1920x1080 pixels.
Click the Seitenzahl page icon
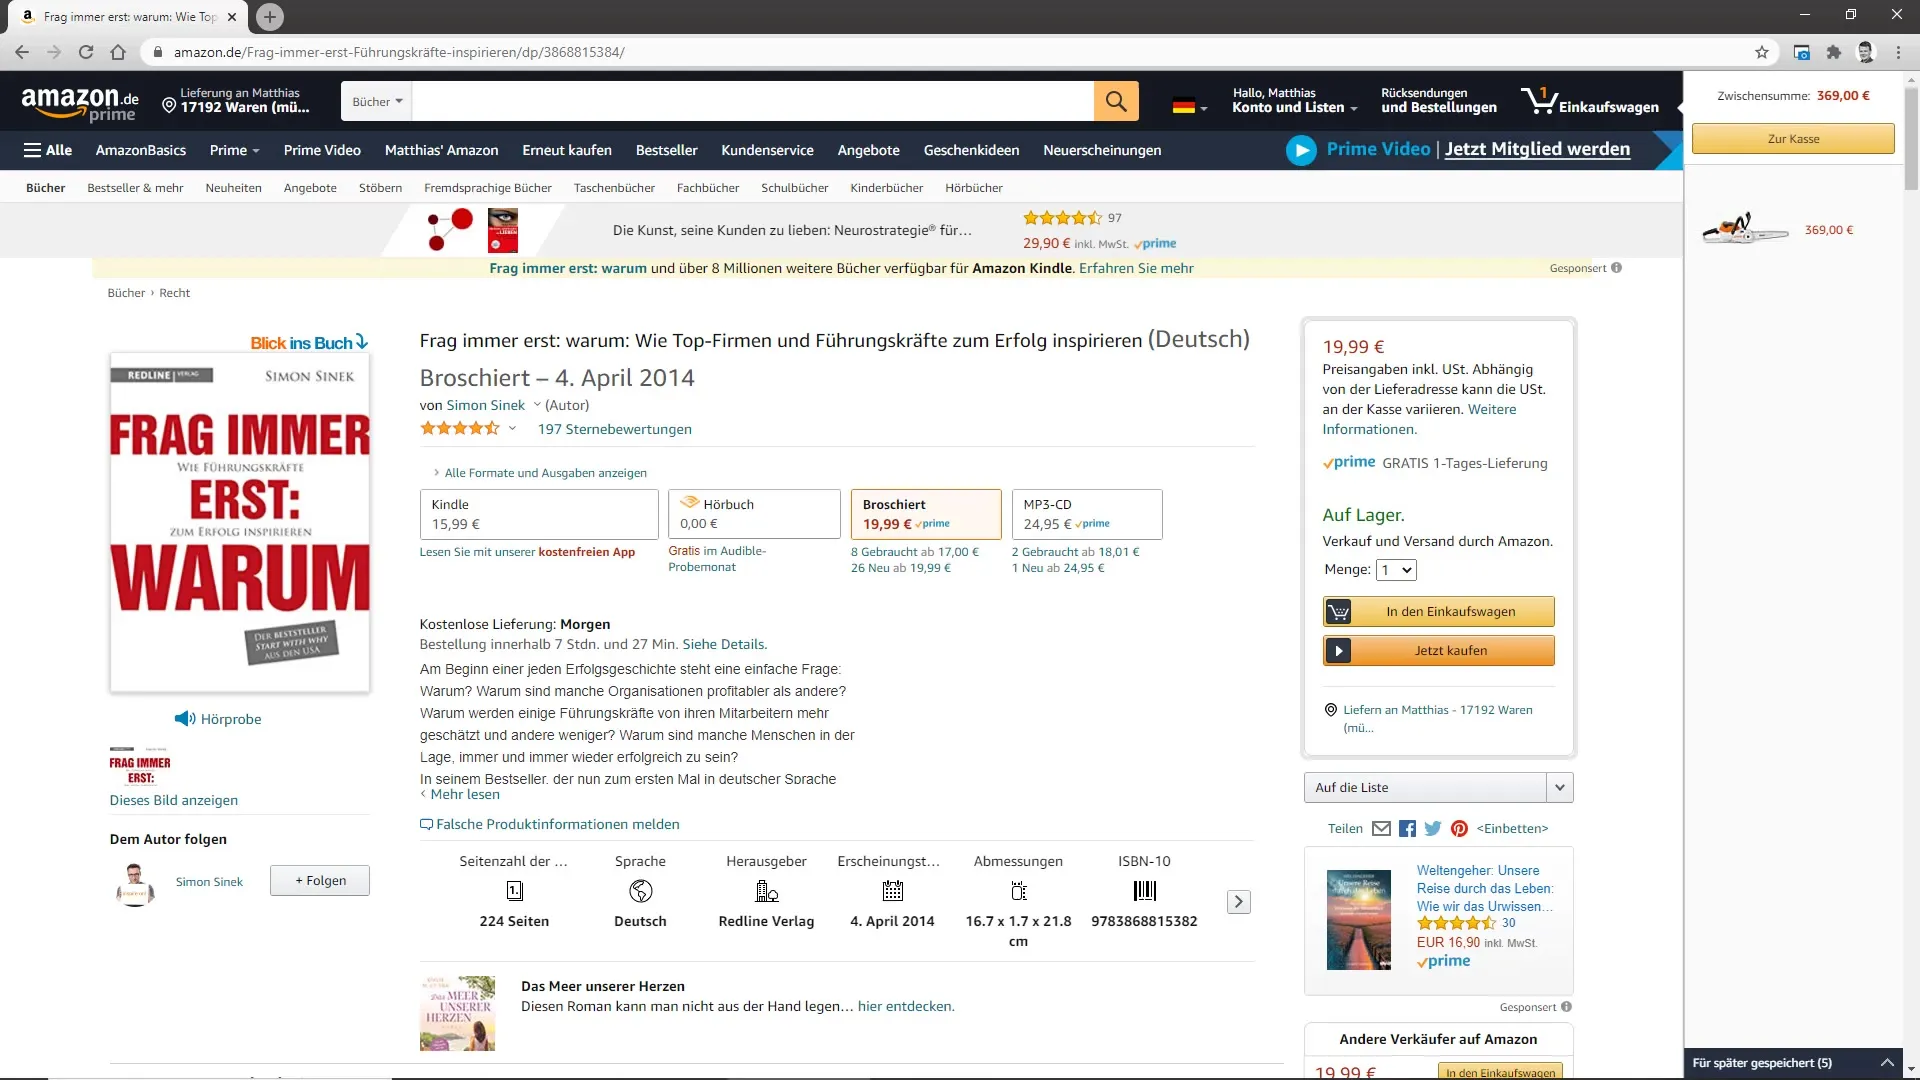coord(514,890)
